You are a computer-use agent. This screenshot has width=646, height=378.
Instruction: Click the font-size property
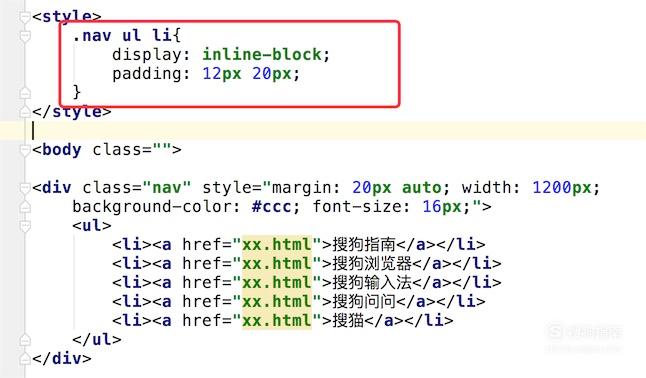(x=357, y=206)
